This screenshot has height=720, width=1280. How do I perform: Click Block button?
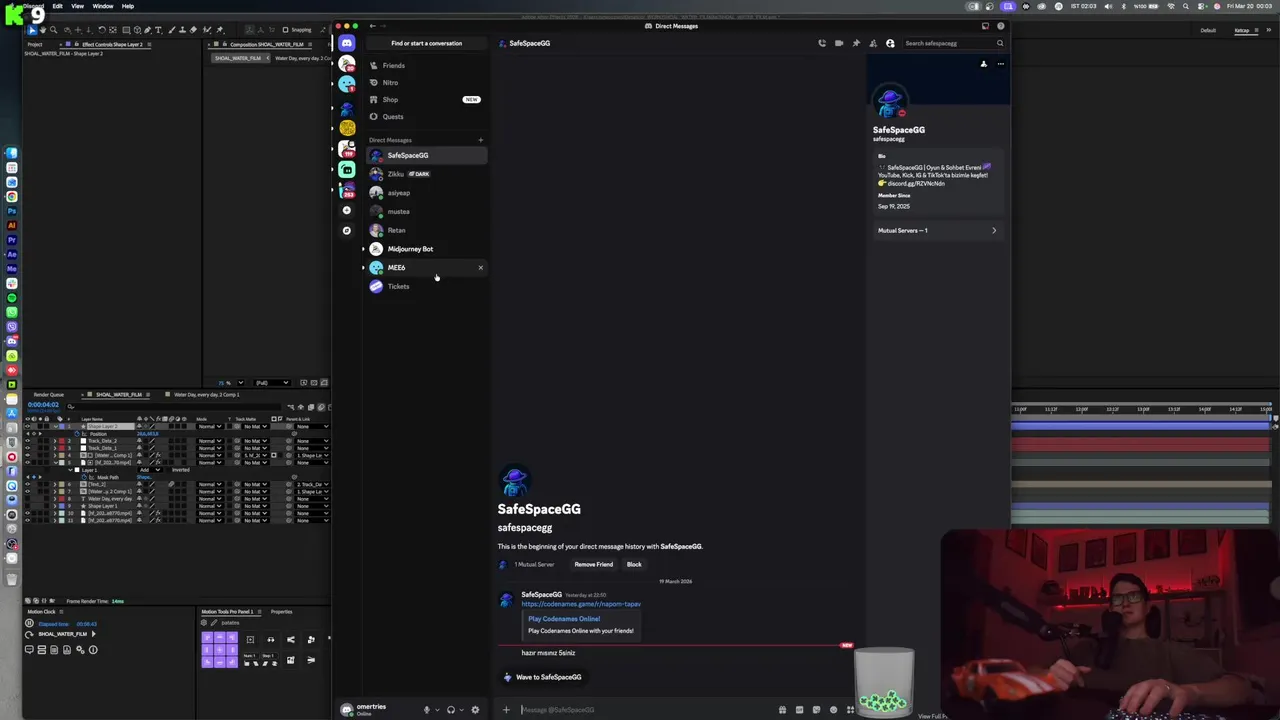point(634,564)
